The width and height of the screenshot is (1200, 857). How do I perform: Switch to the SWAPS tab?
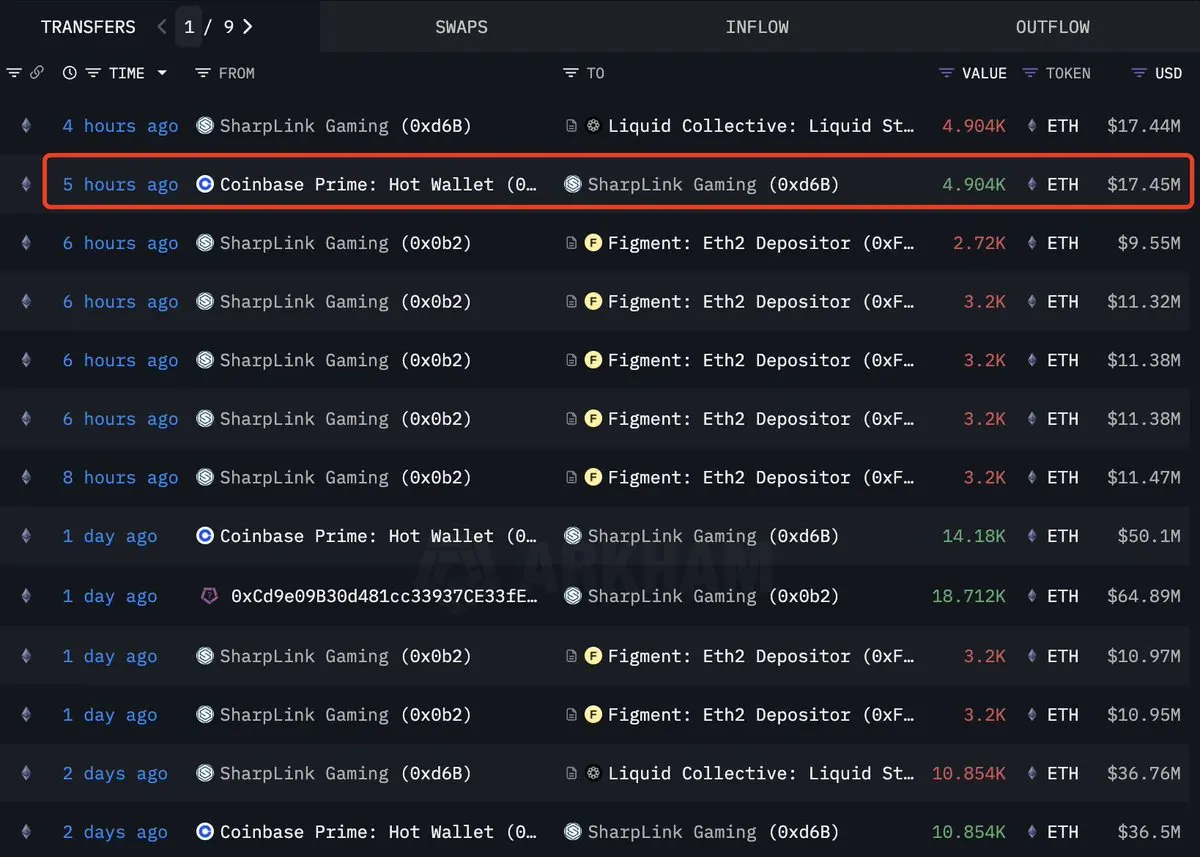click(x=462, y=27)
